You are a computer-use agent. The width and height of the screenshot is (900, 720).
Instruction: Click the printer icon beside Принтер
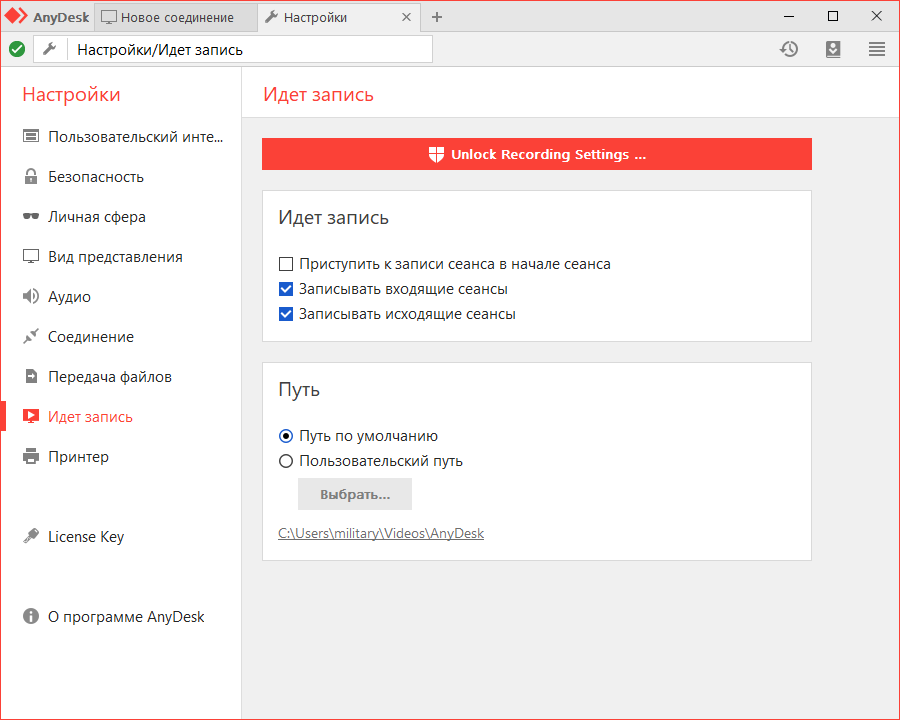(31, 457)
